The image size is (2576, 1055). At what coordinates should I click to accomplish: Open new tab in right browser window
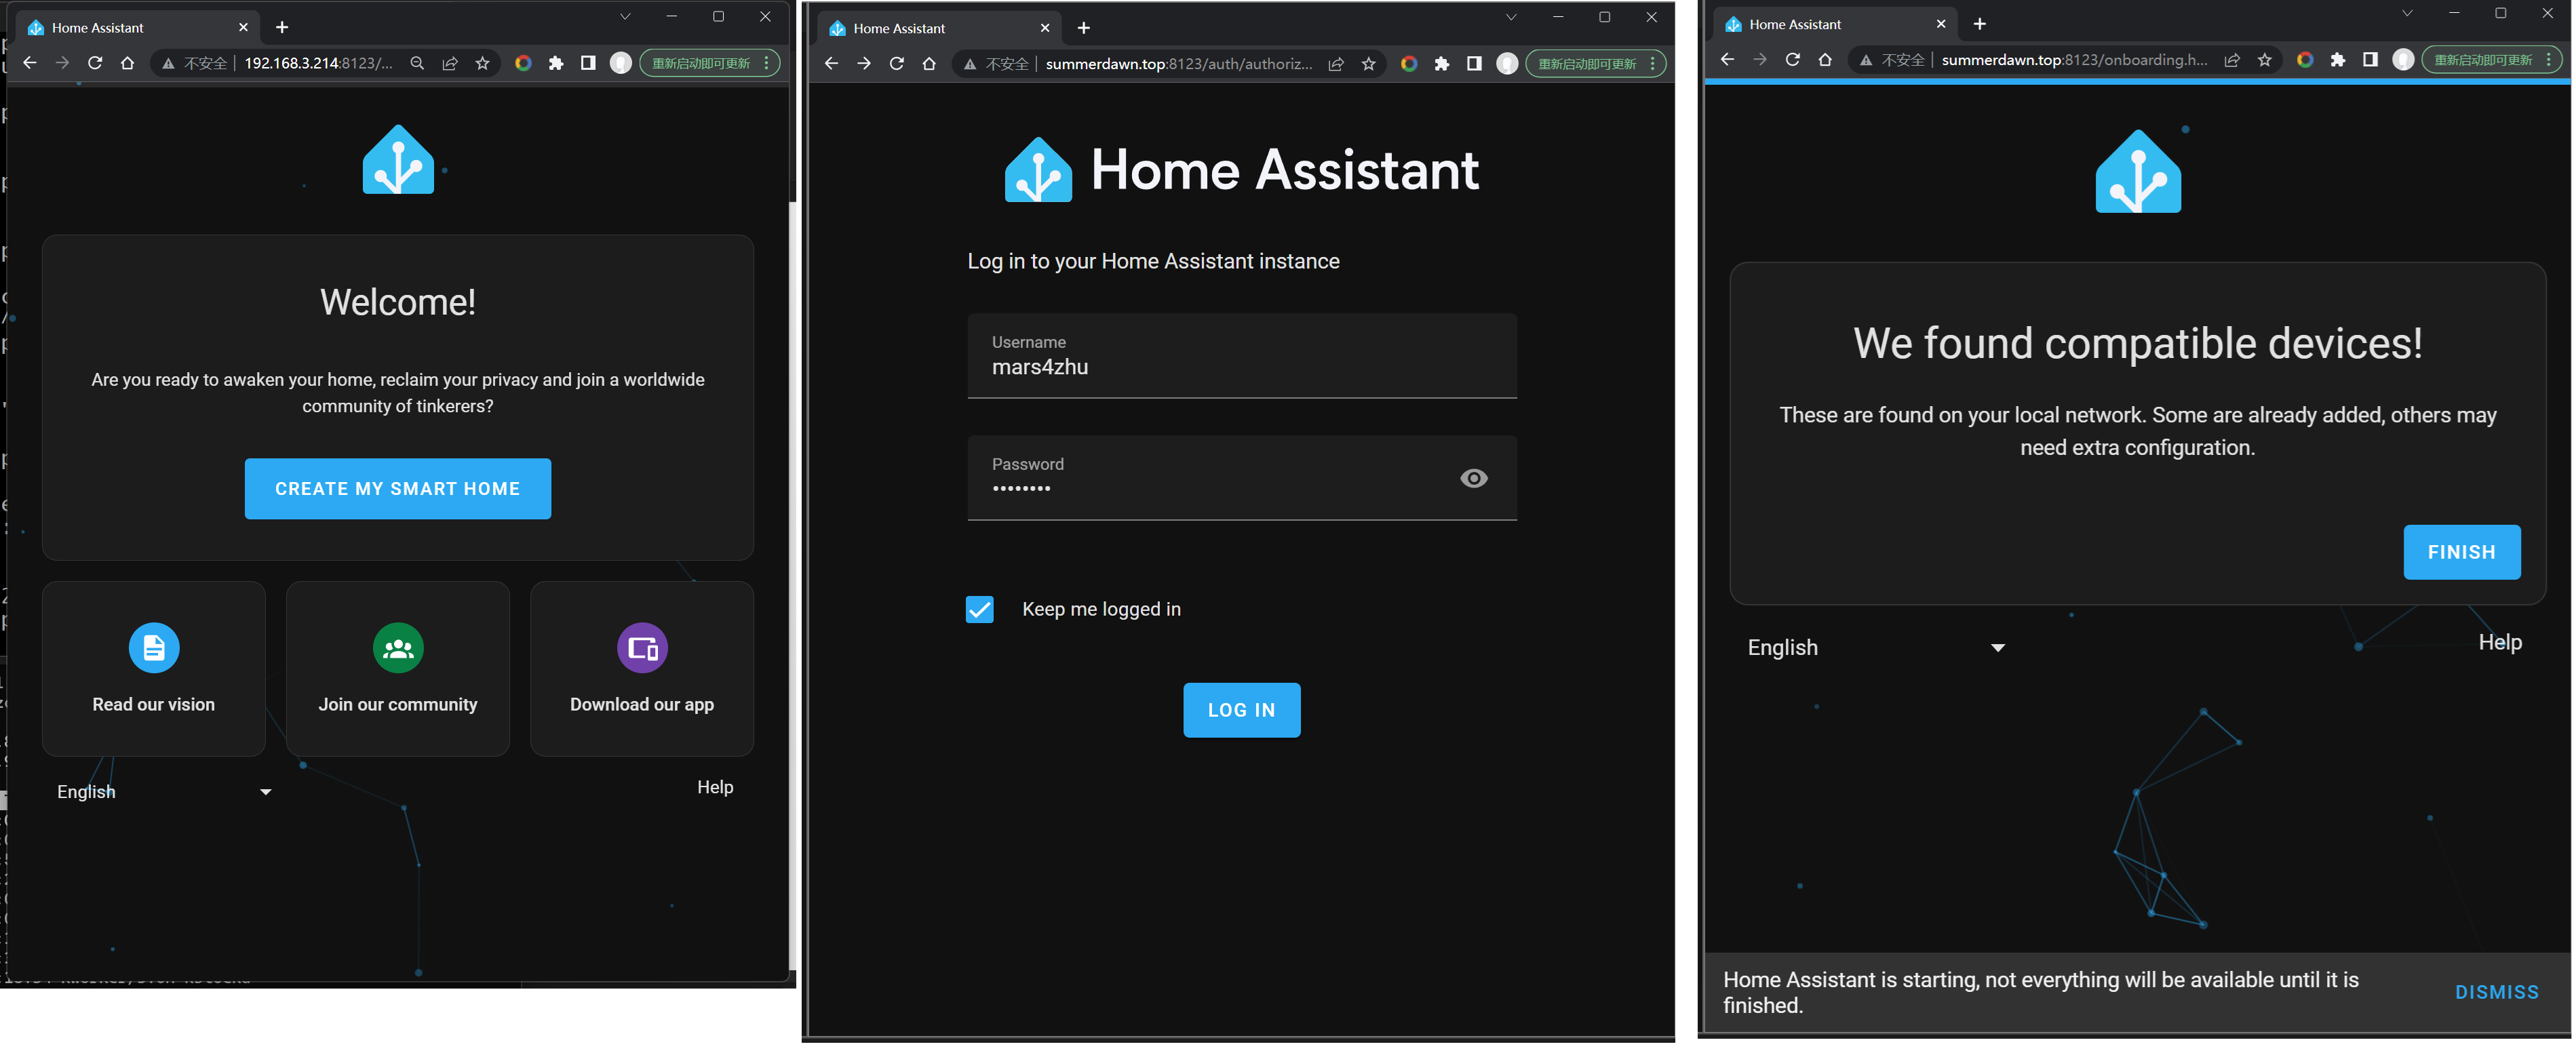(1980, 24)
